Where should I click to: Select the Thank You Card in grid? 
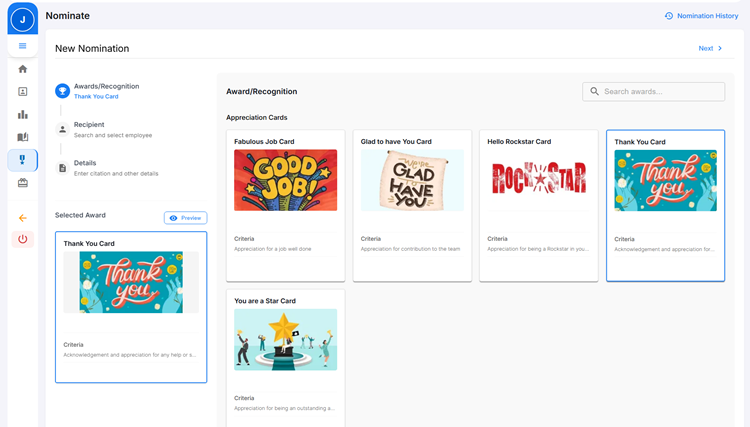pyautogui.click(x=665, y=206)
